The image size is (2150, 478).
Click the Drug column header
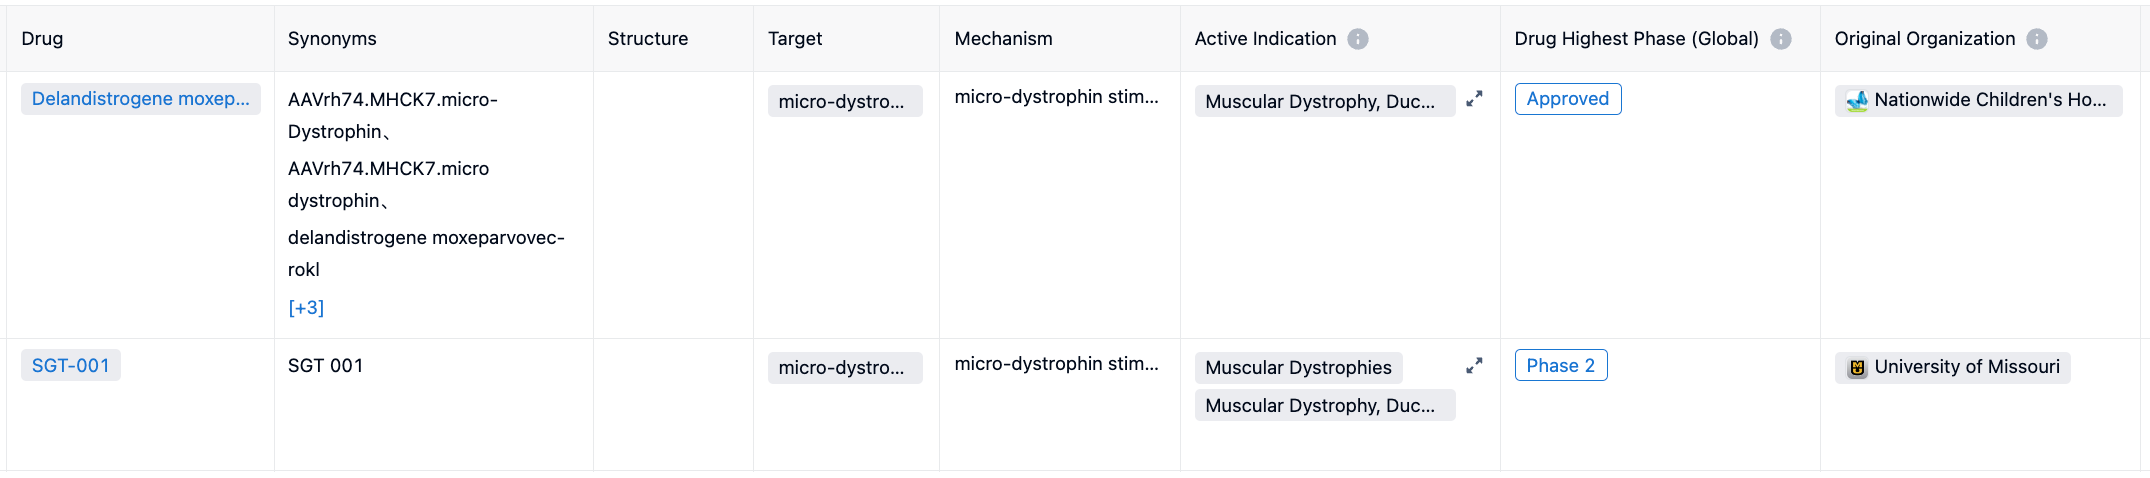42,39
